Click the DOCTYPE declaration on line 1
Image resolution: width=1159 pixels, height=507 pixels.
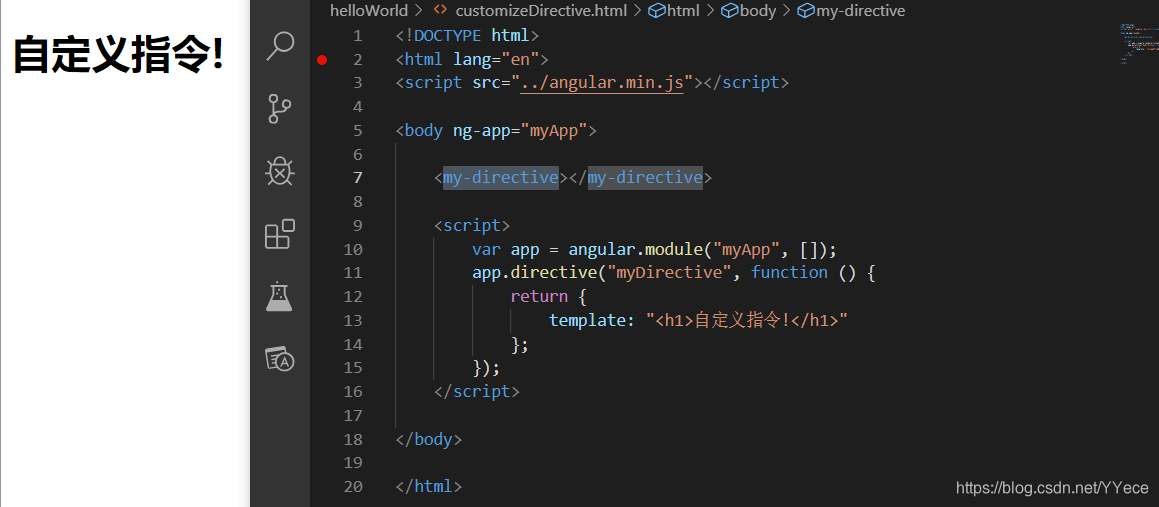coord(467,35)
